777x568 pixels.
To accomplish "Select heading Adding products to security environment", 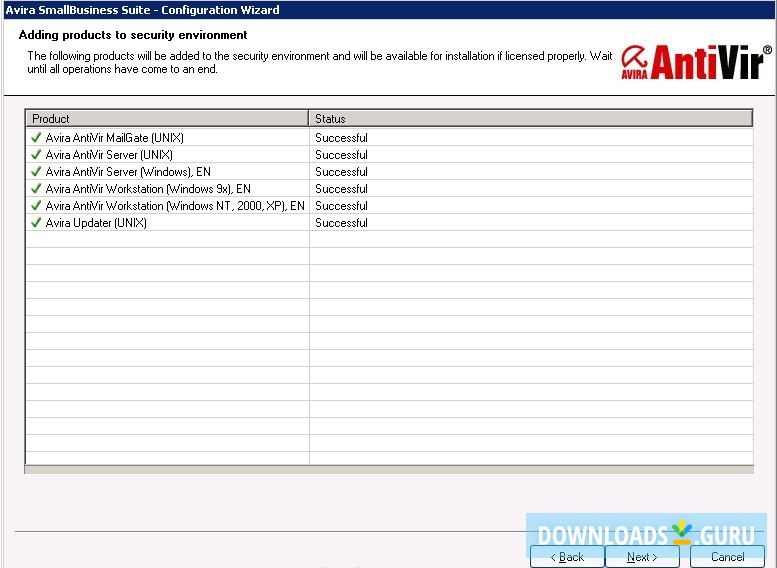I will (x=133, y=35).
